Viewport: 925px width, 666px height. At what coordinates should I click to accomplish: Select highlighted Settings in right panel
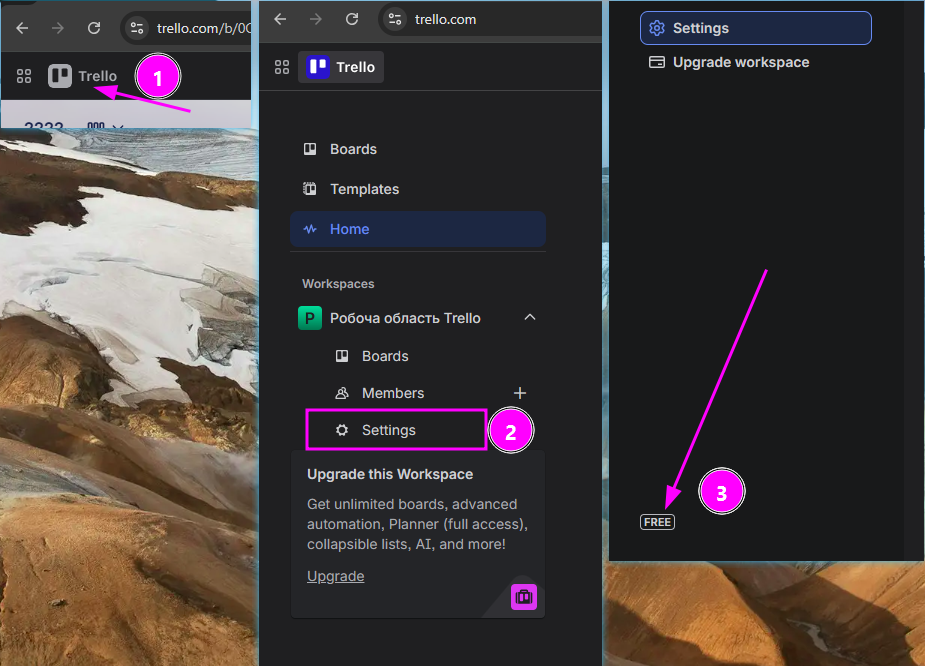point(755,28)
